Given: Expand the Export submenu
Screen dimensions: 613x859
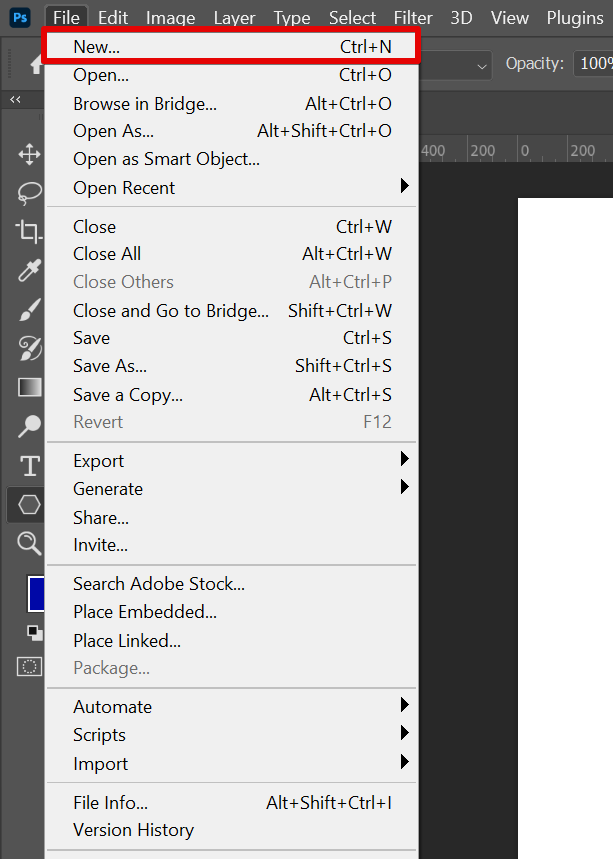Looking at the screenshot, I should pos(404,460).
